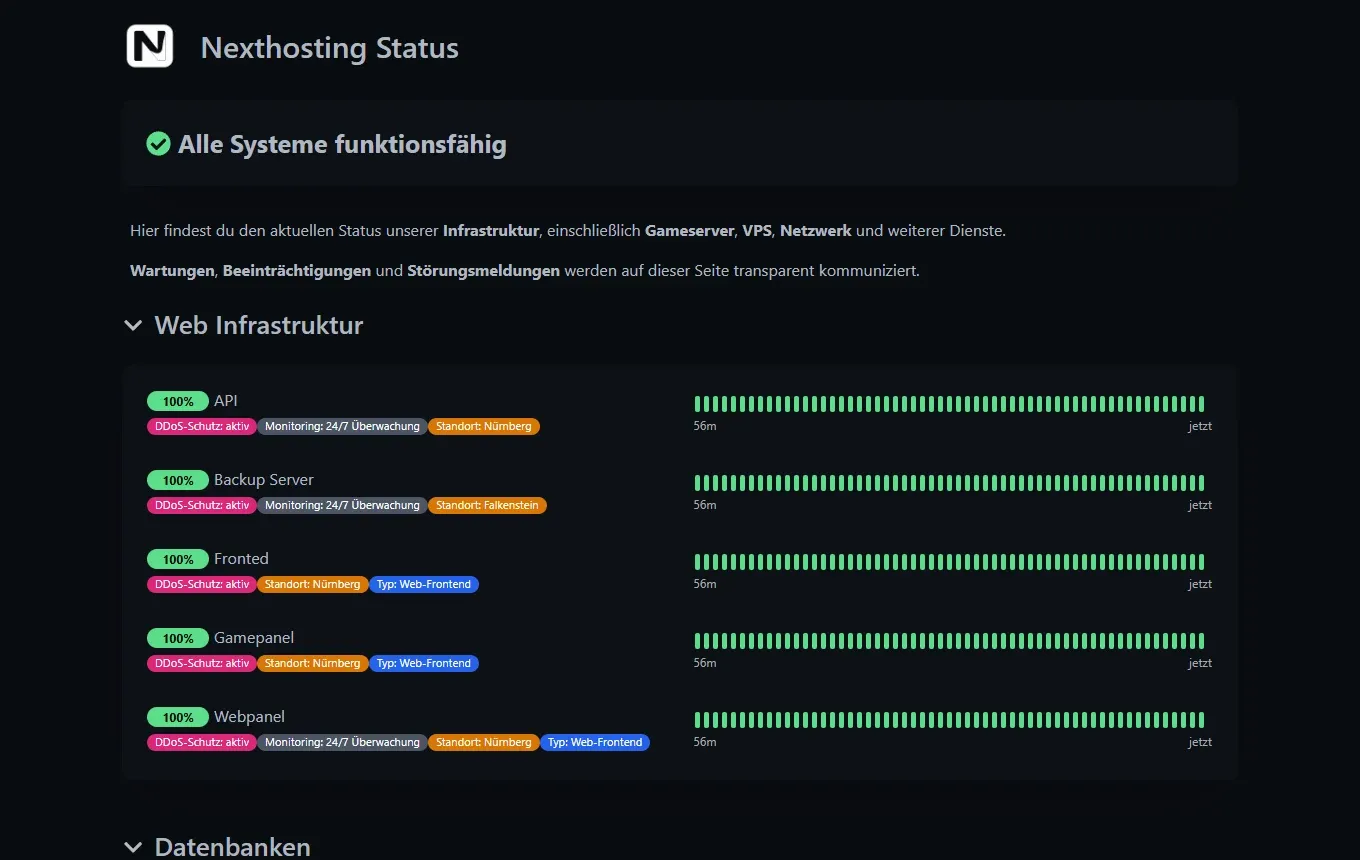Click Backup Server's Monitoring 24/7 tag
Screen dimensions: 1360x860
342,505
